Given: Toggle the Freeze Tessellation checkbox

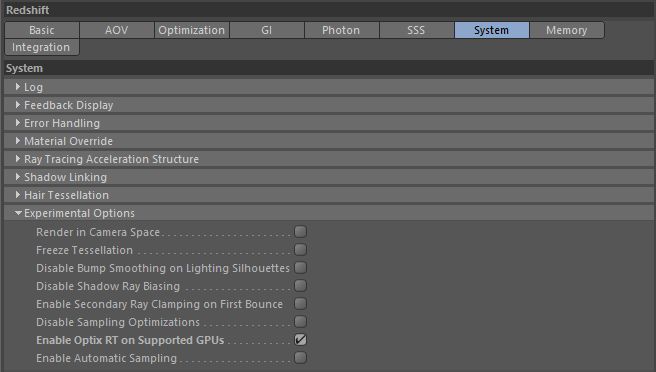Looking at the screenshot, I should click(300, 249).
